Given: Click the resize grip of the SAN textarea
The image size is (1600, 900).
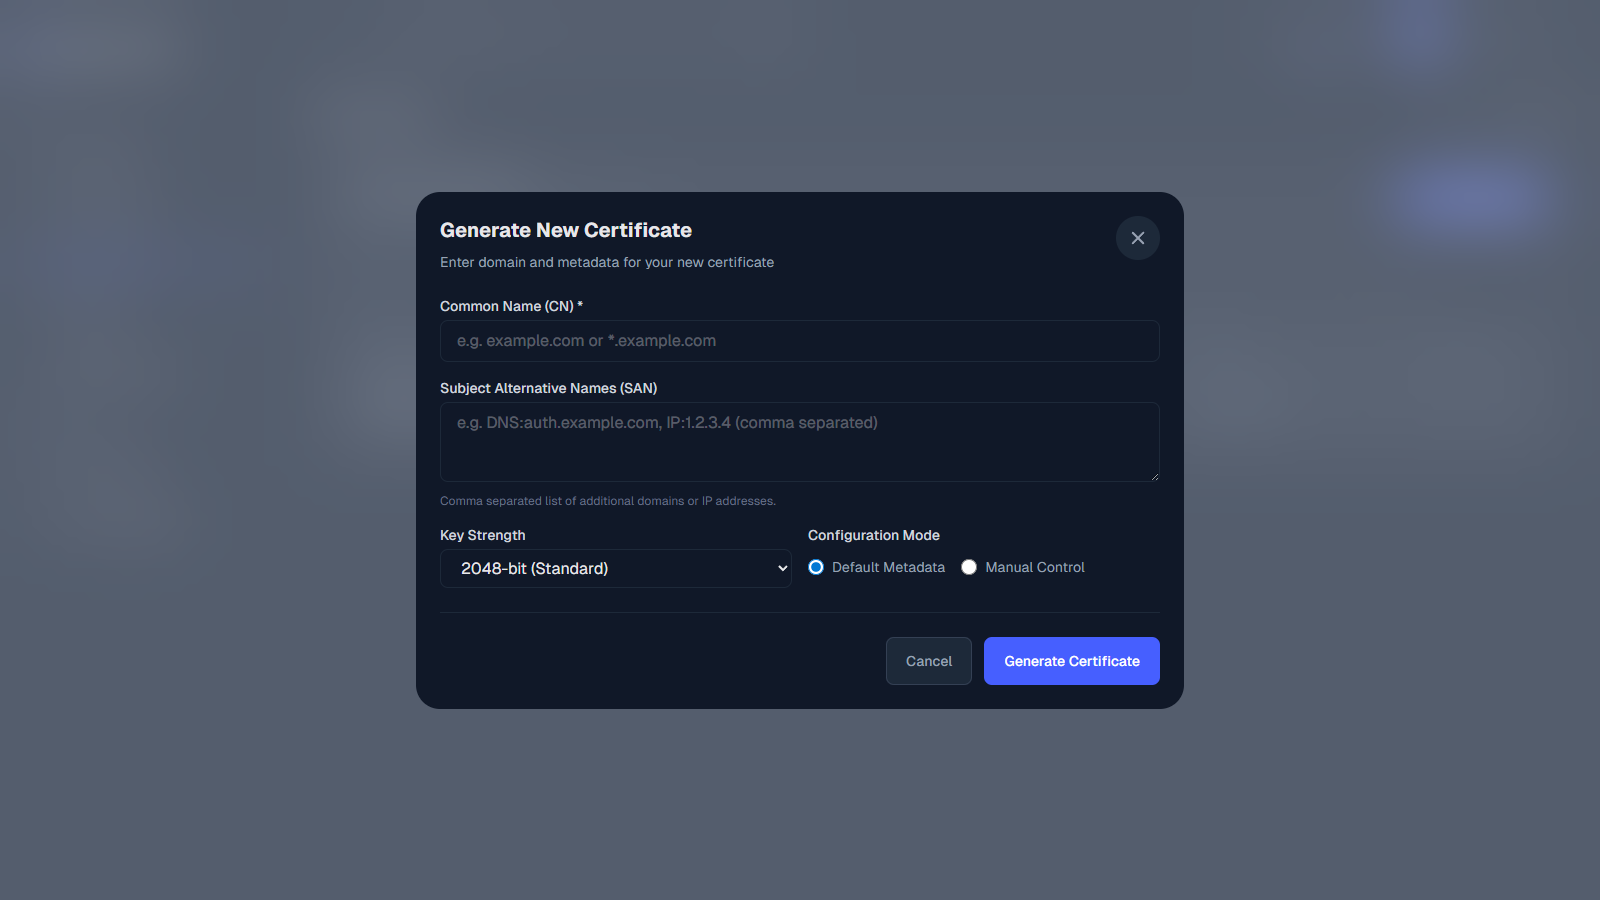Looking at the screenshot, I should pyautogui.click(x=1154, y=476).
